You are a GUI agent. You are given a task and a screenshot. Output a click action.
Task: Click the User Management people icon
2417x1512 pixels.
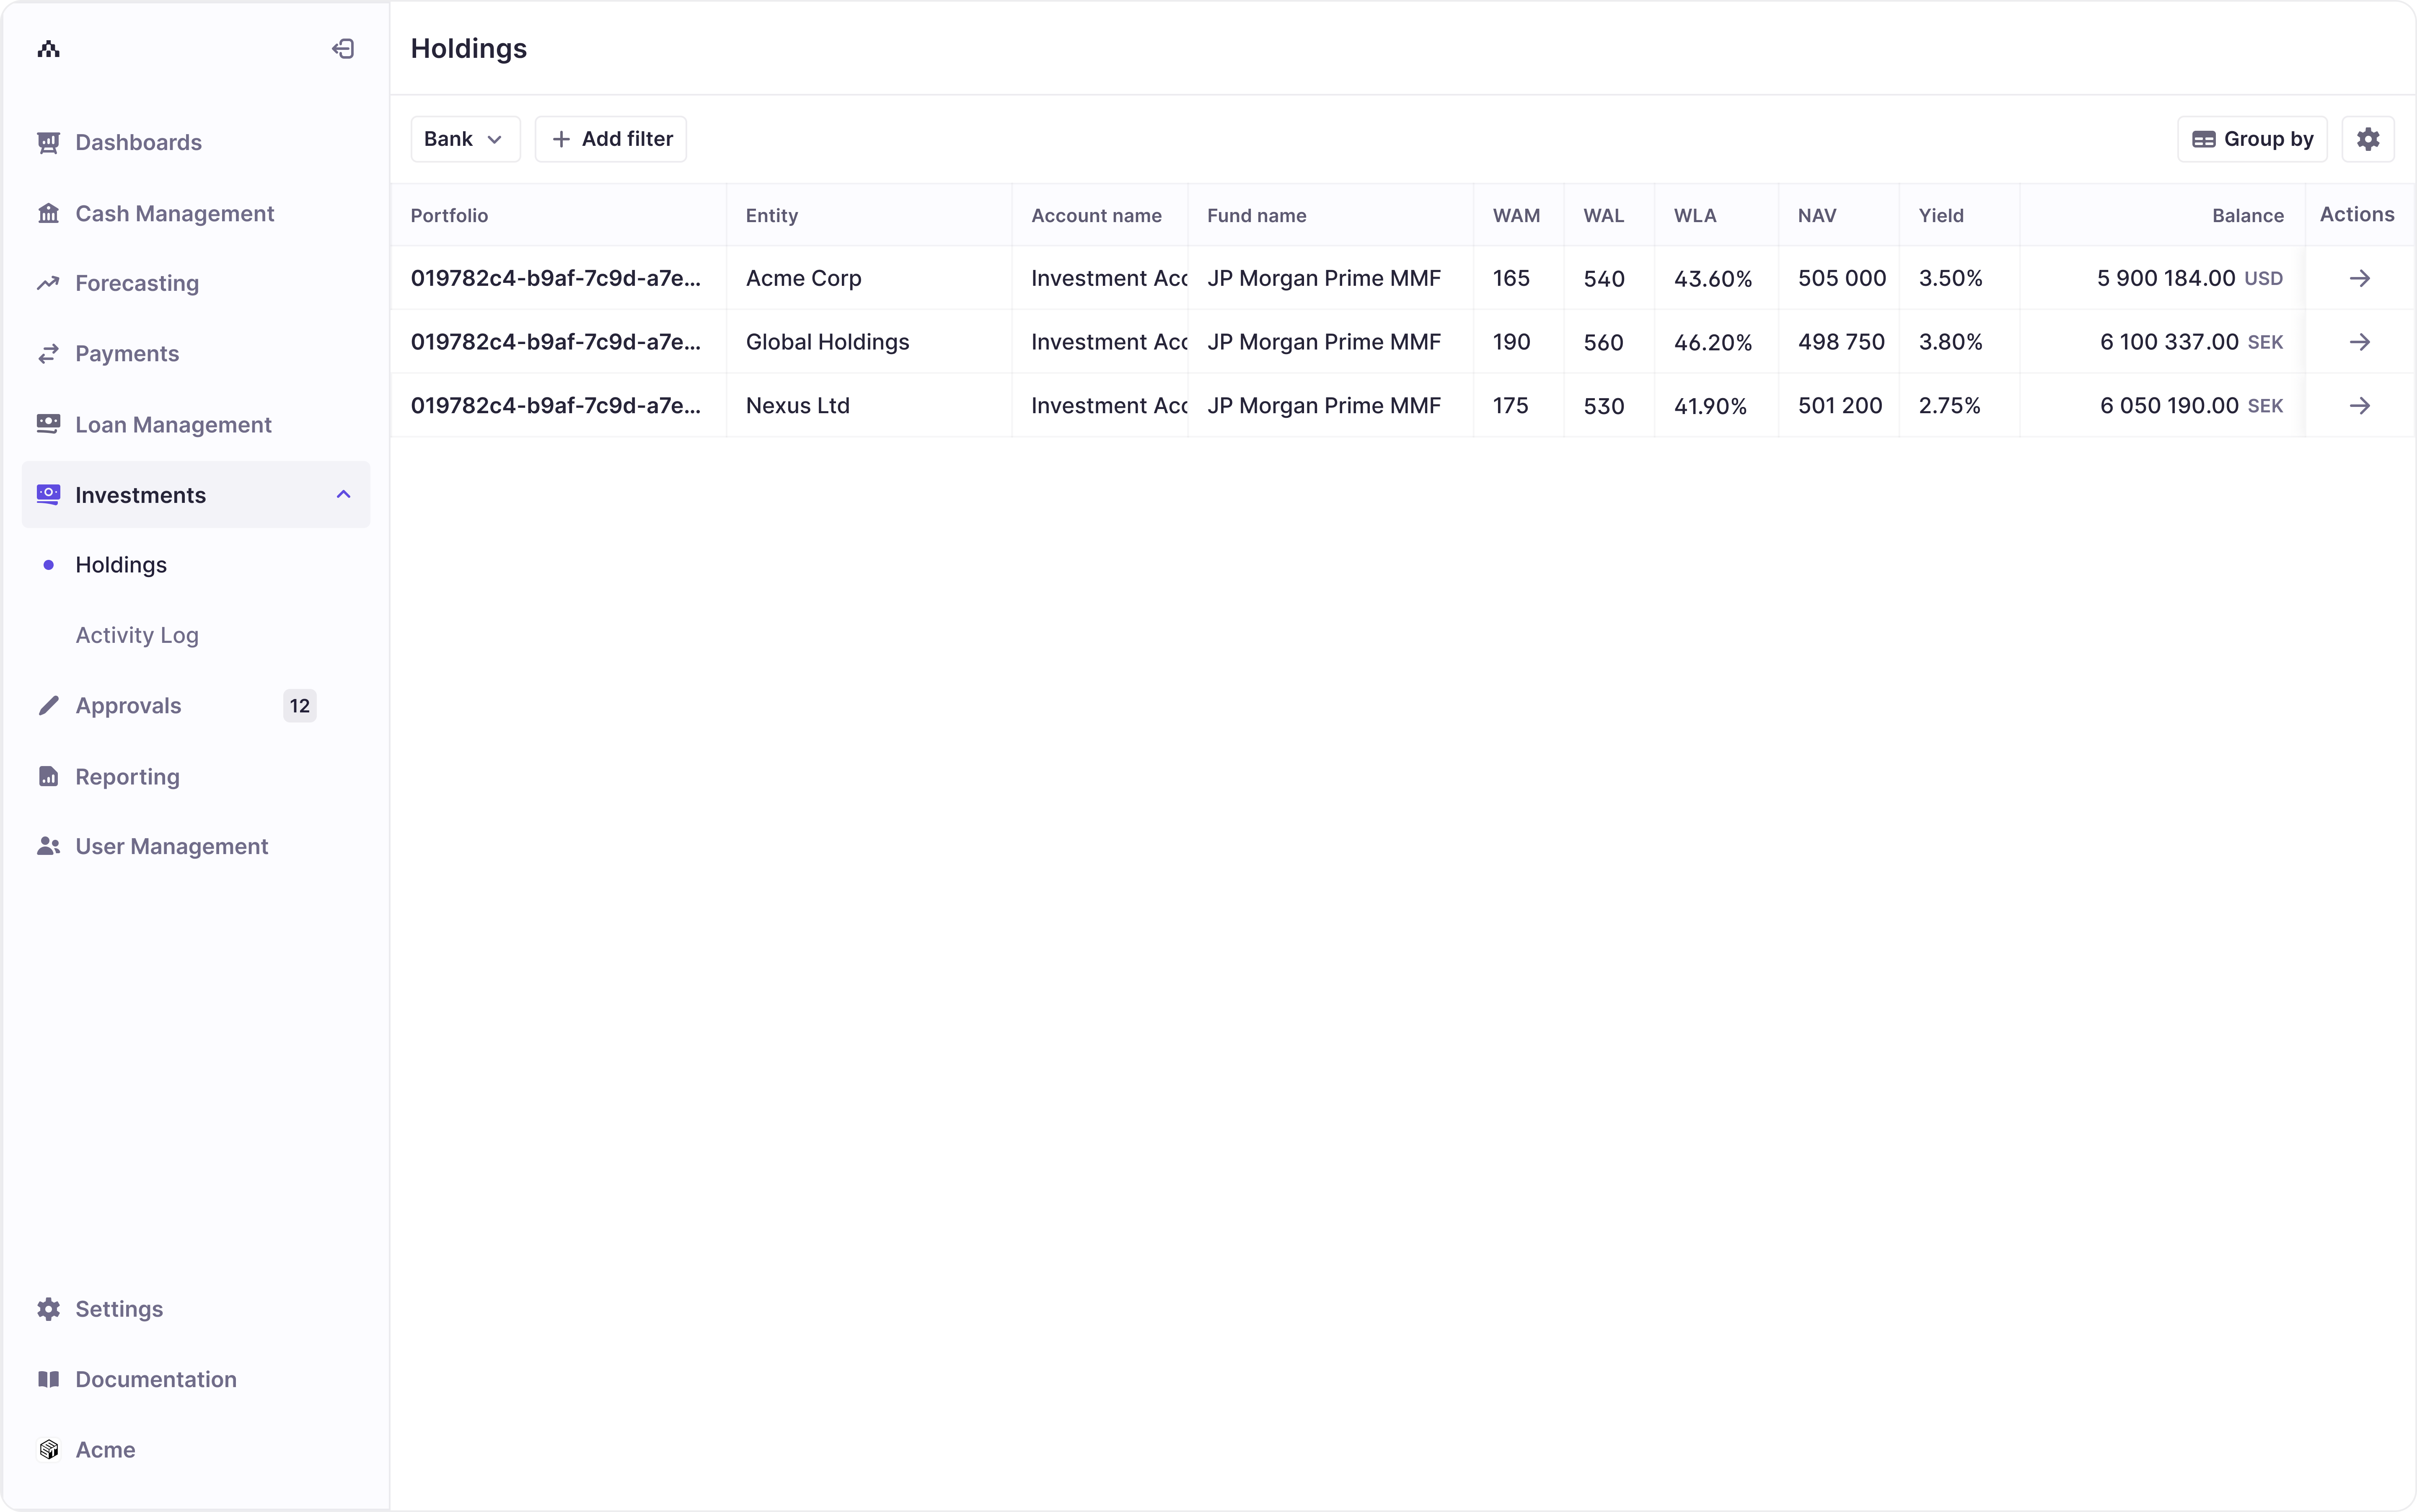point(48,846)
